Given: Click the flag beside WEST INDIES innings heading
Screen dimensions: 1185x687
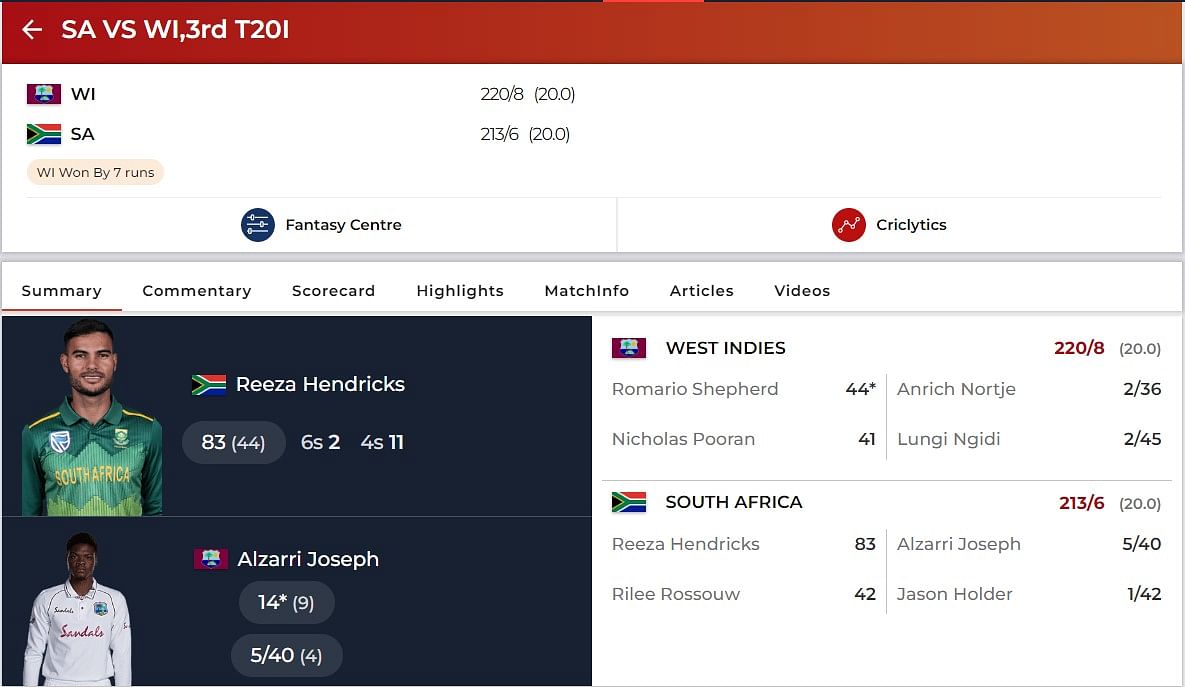Looking at the screenshot, I should pyautogui.click(x=629, y=348).
